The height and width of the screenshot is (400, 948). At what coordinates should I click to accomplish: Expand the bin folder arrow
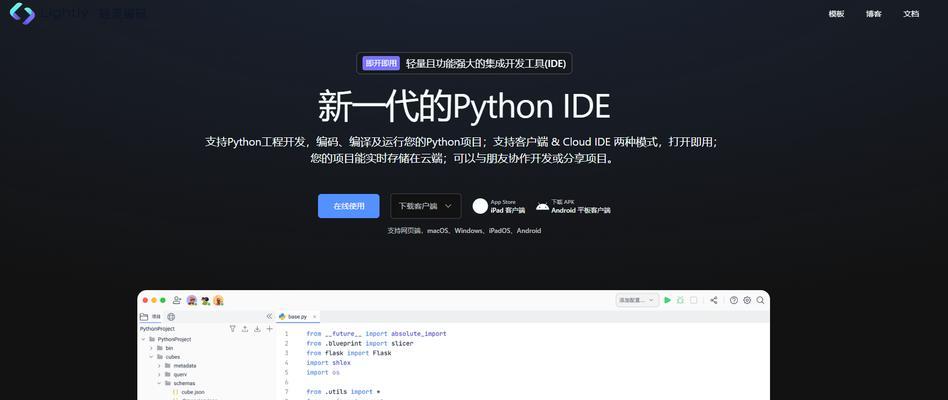click(152, 348)
